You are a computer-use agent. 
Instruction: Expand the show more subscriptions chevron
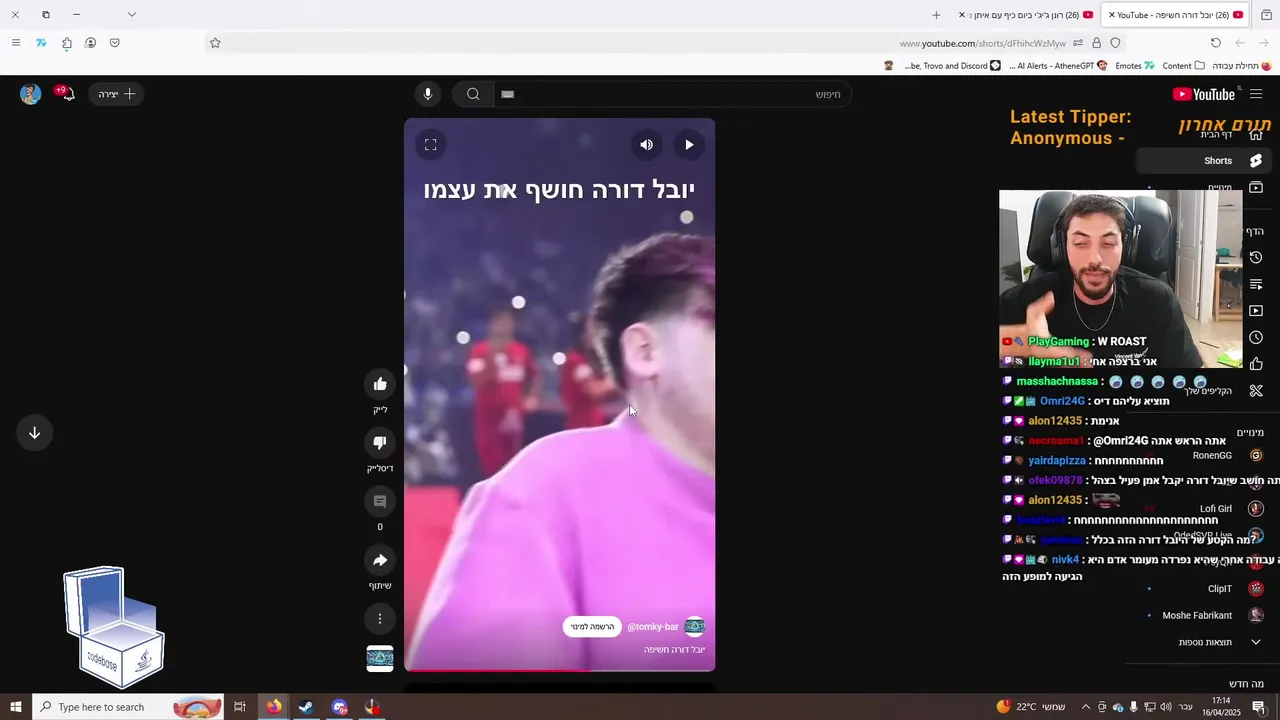tap(1256, 642)
